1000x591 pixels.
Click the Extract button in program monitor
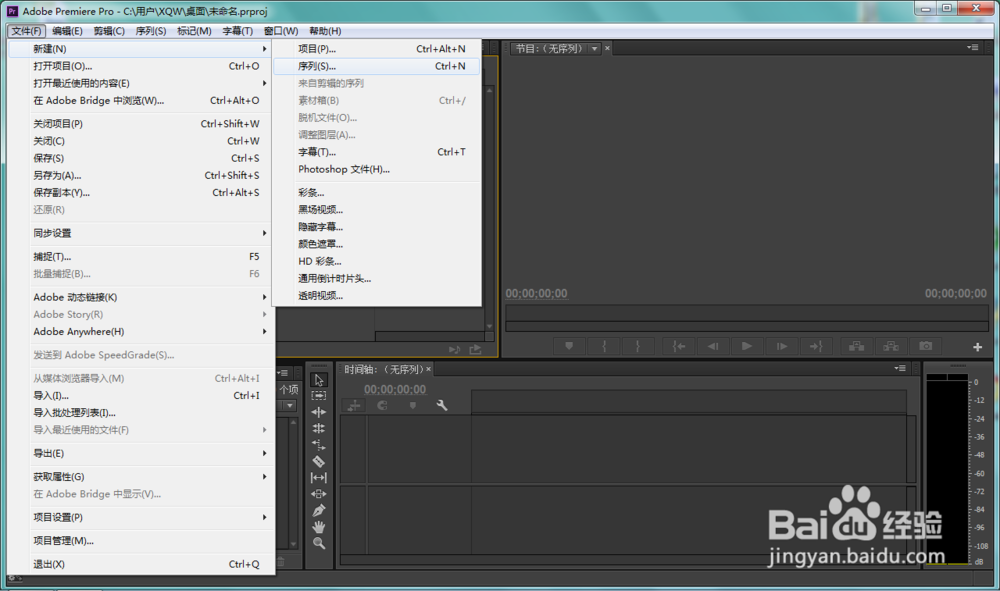pos(891,346)
